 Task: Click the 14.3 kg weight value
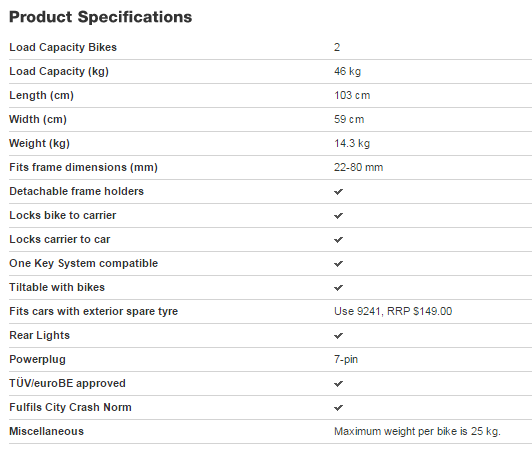coord(352,144)
